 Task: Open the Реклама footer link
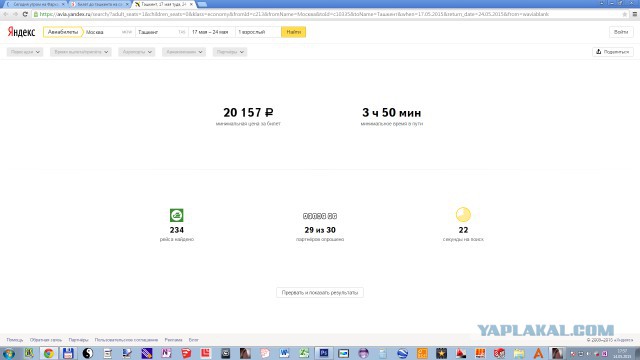pos(173,340)
